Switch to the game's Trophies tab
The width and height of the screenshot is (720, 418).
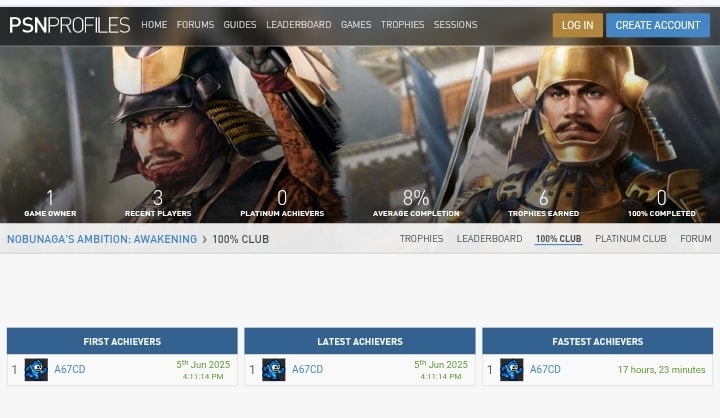tap(421, 239)
